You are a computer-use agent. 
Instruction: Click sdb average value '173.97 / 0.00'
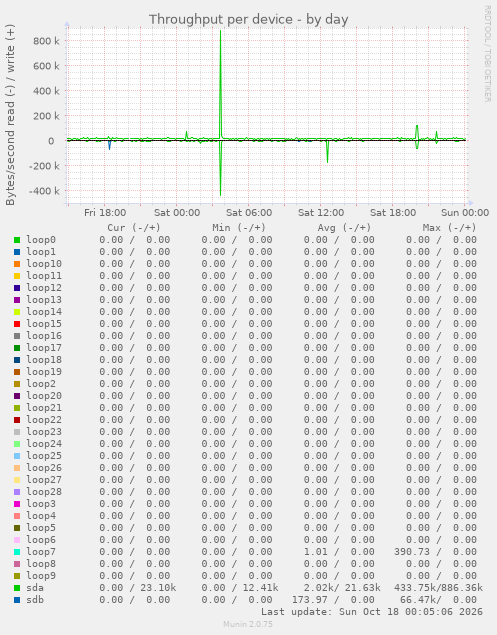(x=333, y=600)
